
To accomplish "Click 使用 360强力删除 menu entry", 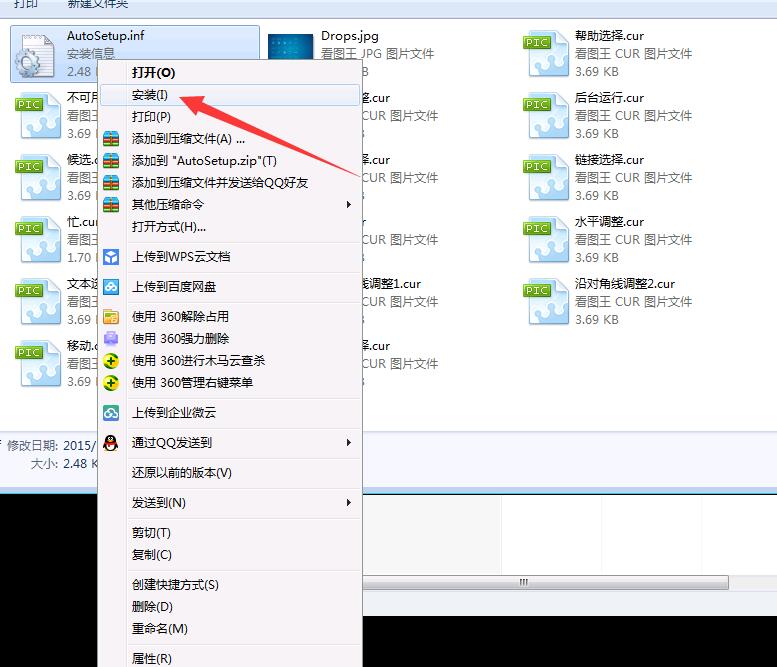I will click(180, 339).
